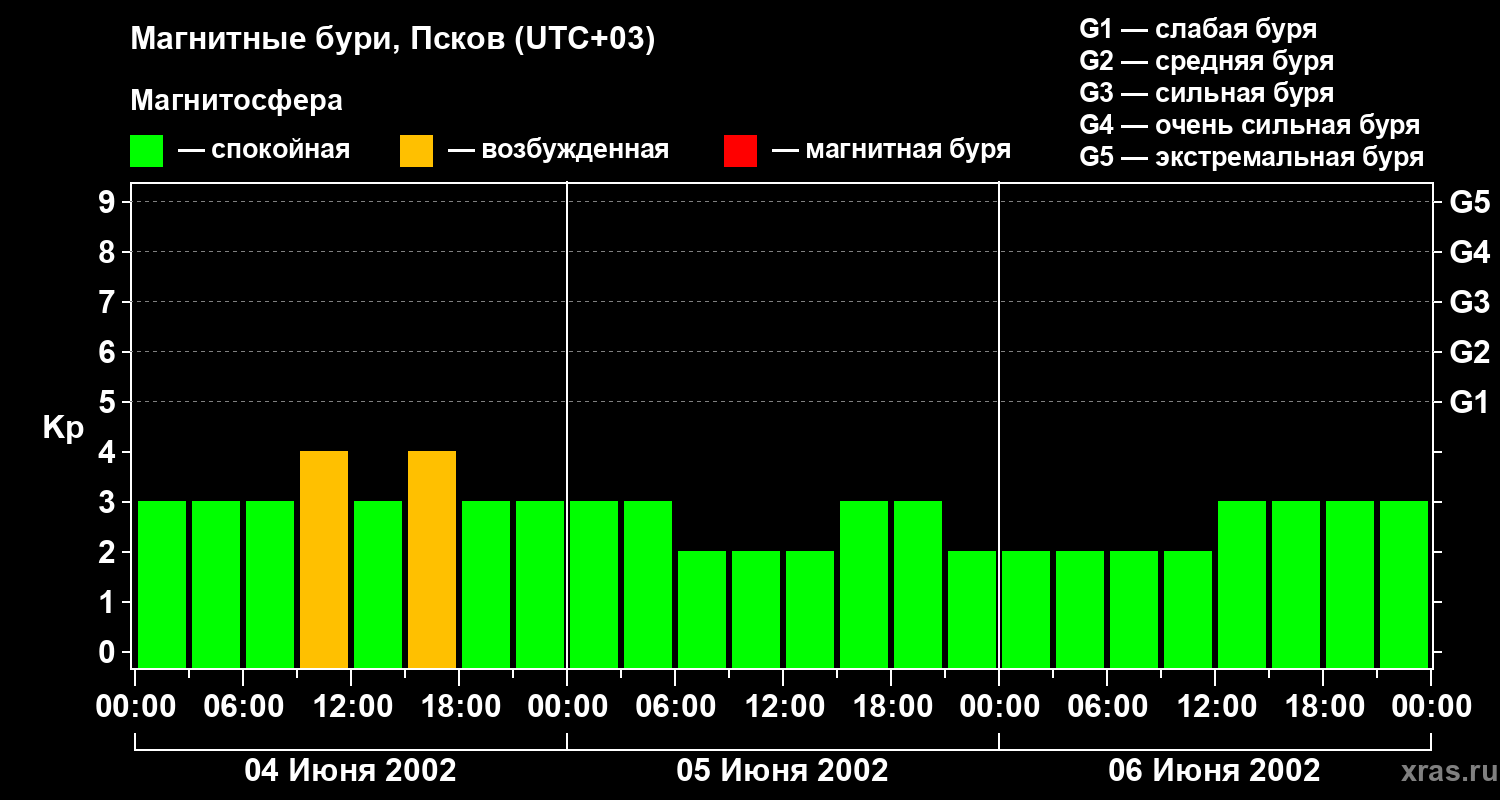Click the green «спокойная» legend swatch
Screen dimensions: 1500x800
147,151
